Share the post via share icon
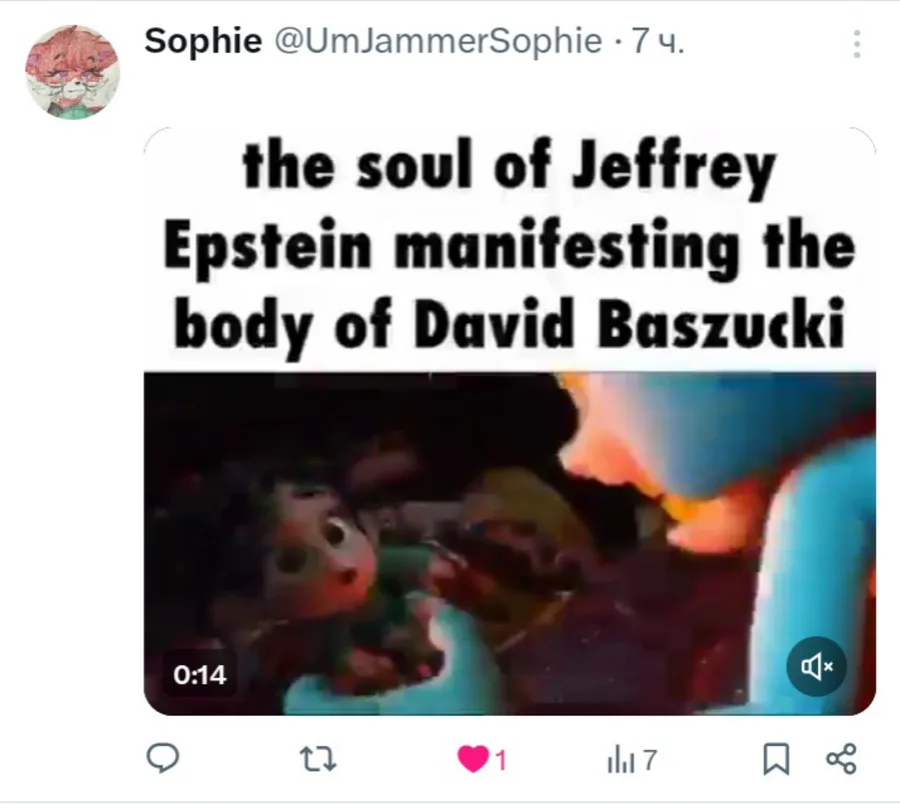The width and height of the screenshot is (900, 808). click(841, 759)
